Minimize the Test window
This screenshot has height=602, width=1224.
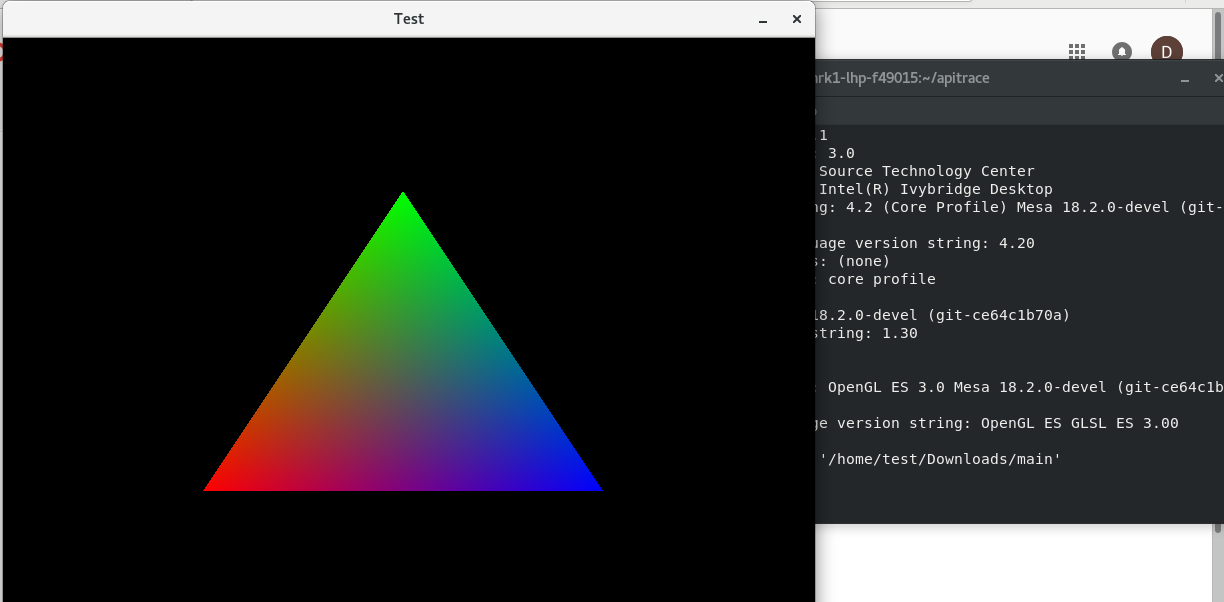pos(763,19)
